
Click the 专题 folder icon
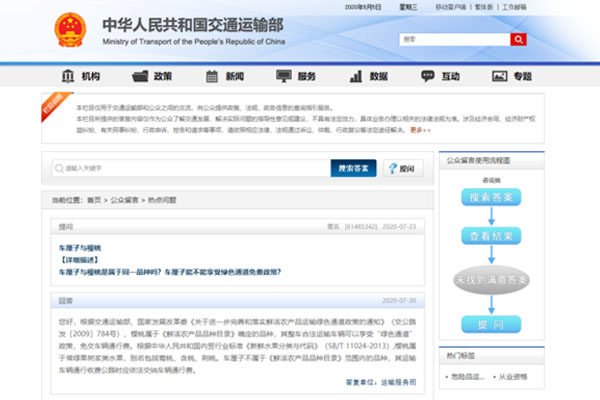tap(499, 76)
